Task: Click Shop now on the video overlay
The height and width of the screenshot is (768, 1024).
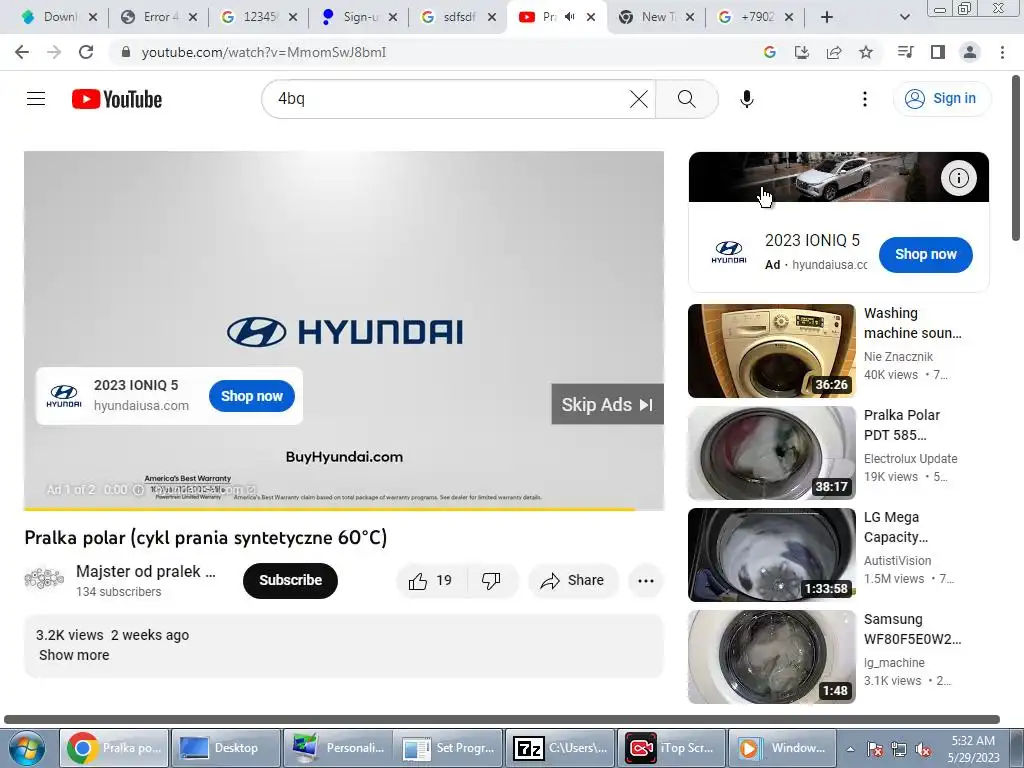Action: [251, 396]
